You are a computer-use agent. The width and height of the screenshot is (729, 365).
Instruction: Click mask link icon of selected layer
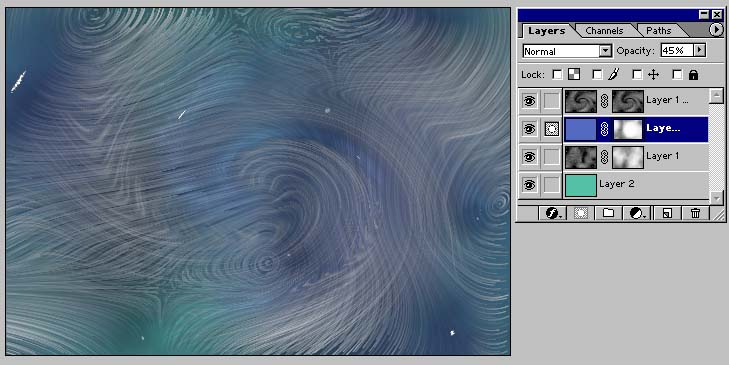pos(604,129)
